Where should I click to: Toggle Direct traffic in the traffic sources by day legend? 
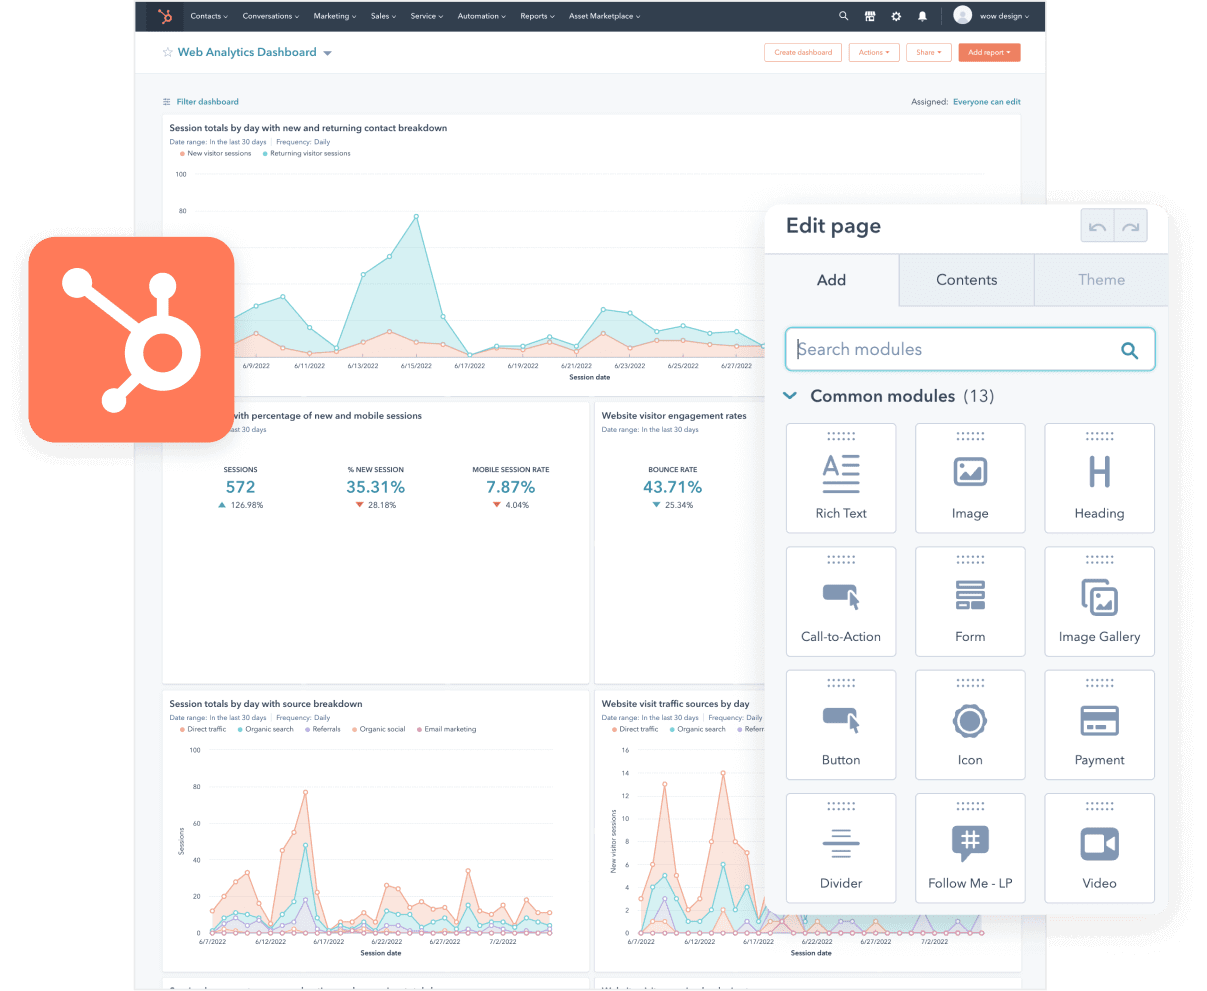click(x=635, y=730)
